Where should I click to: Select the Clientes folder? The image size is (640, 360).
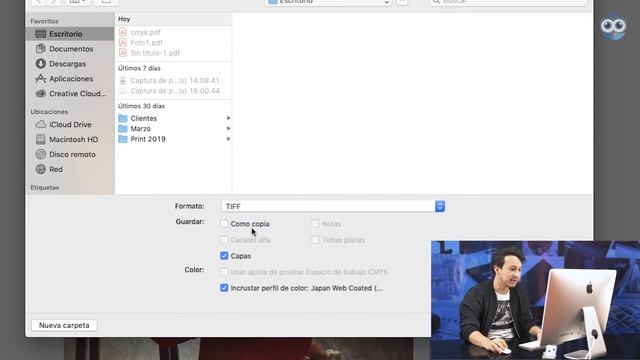click(x=174, y=118)
